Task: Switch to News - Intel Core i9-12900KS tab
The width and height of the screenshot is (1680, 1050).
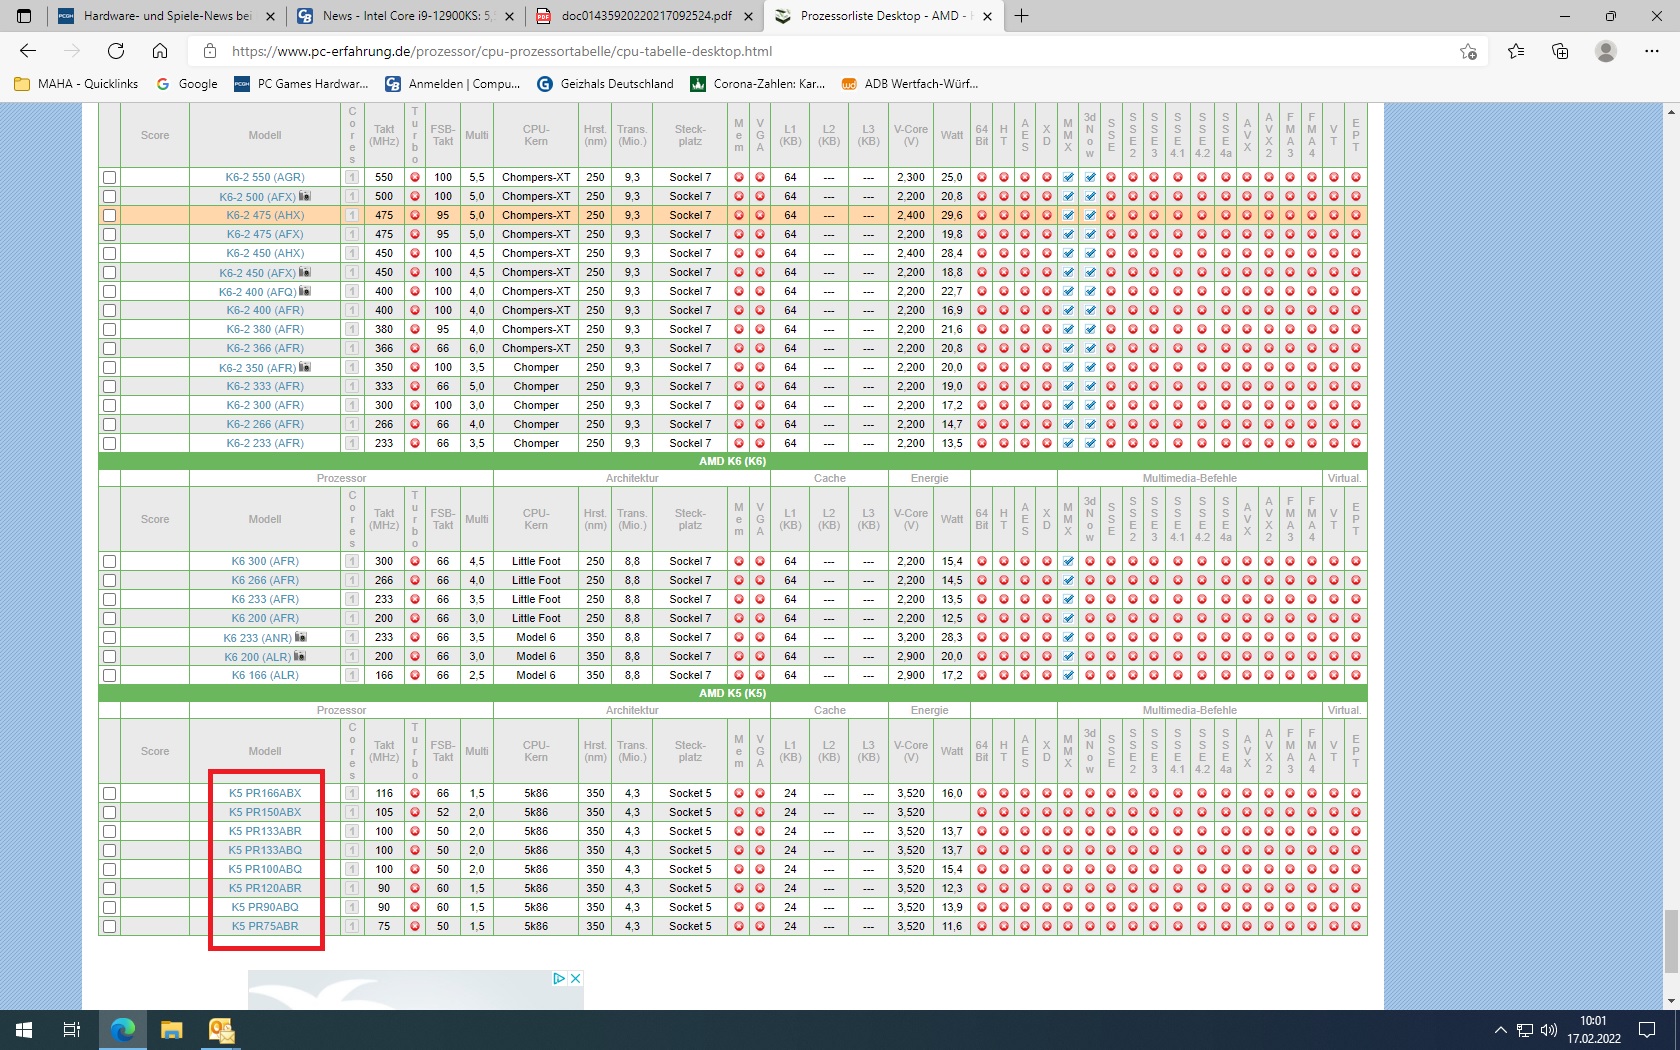Action: coord(405,16)
